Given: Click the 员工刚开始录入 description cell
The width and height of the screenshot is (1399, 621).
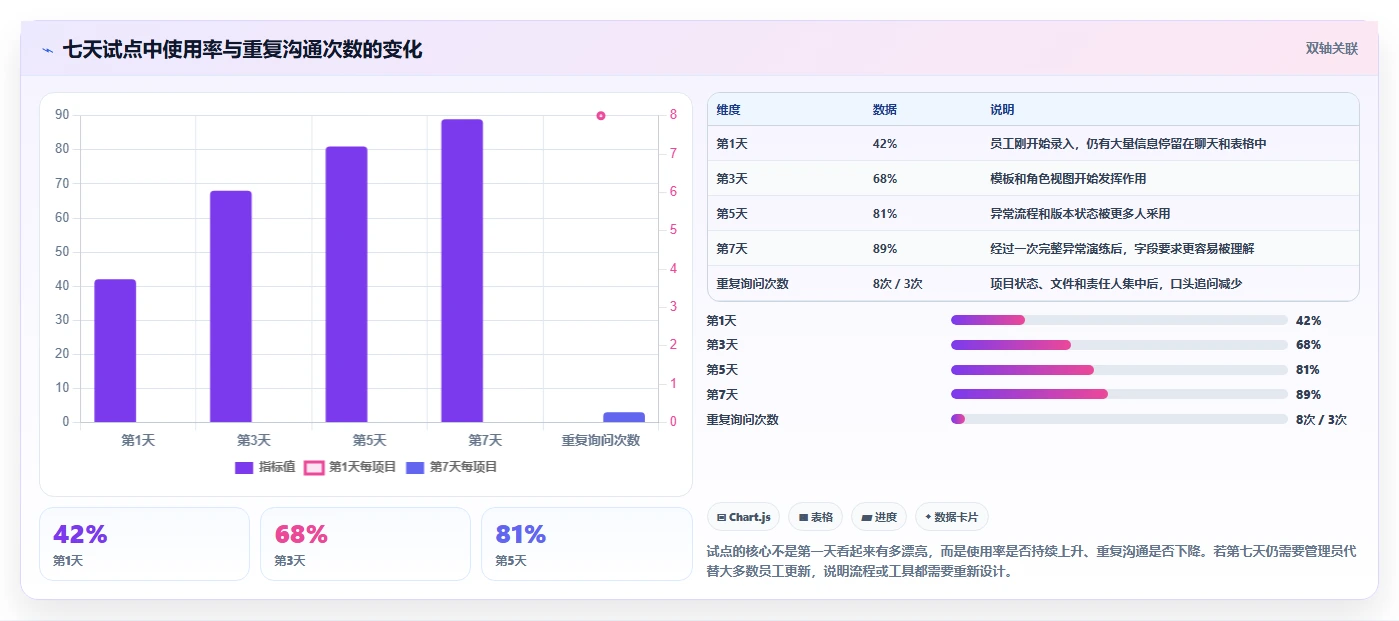Looking at the screenshot, I should coord(1128,144).
